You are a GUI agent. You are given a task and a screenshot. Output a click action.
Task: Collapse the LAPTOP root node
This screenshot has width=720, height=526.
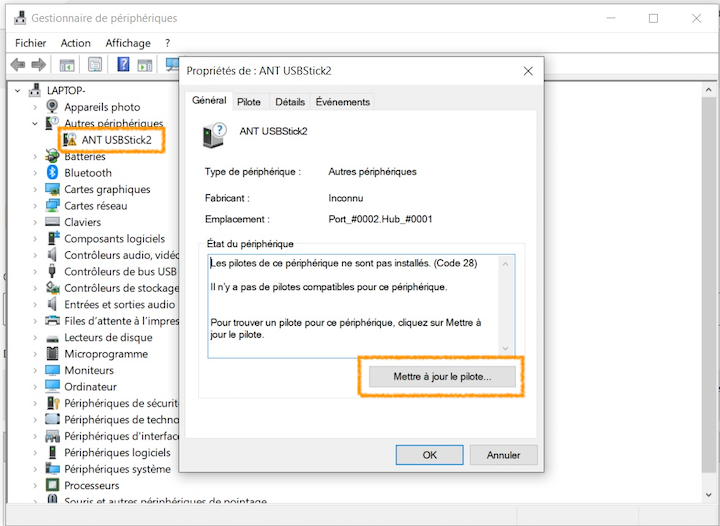pyautogui.click(x=17, y=90)
